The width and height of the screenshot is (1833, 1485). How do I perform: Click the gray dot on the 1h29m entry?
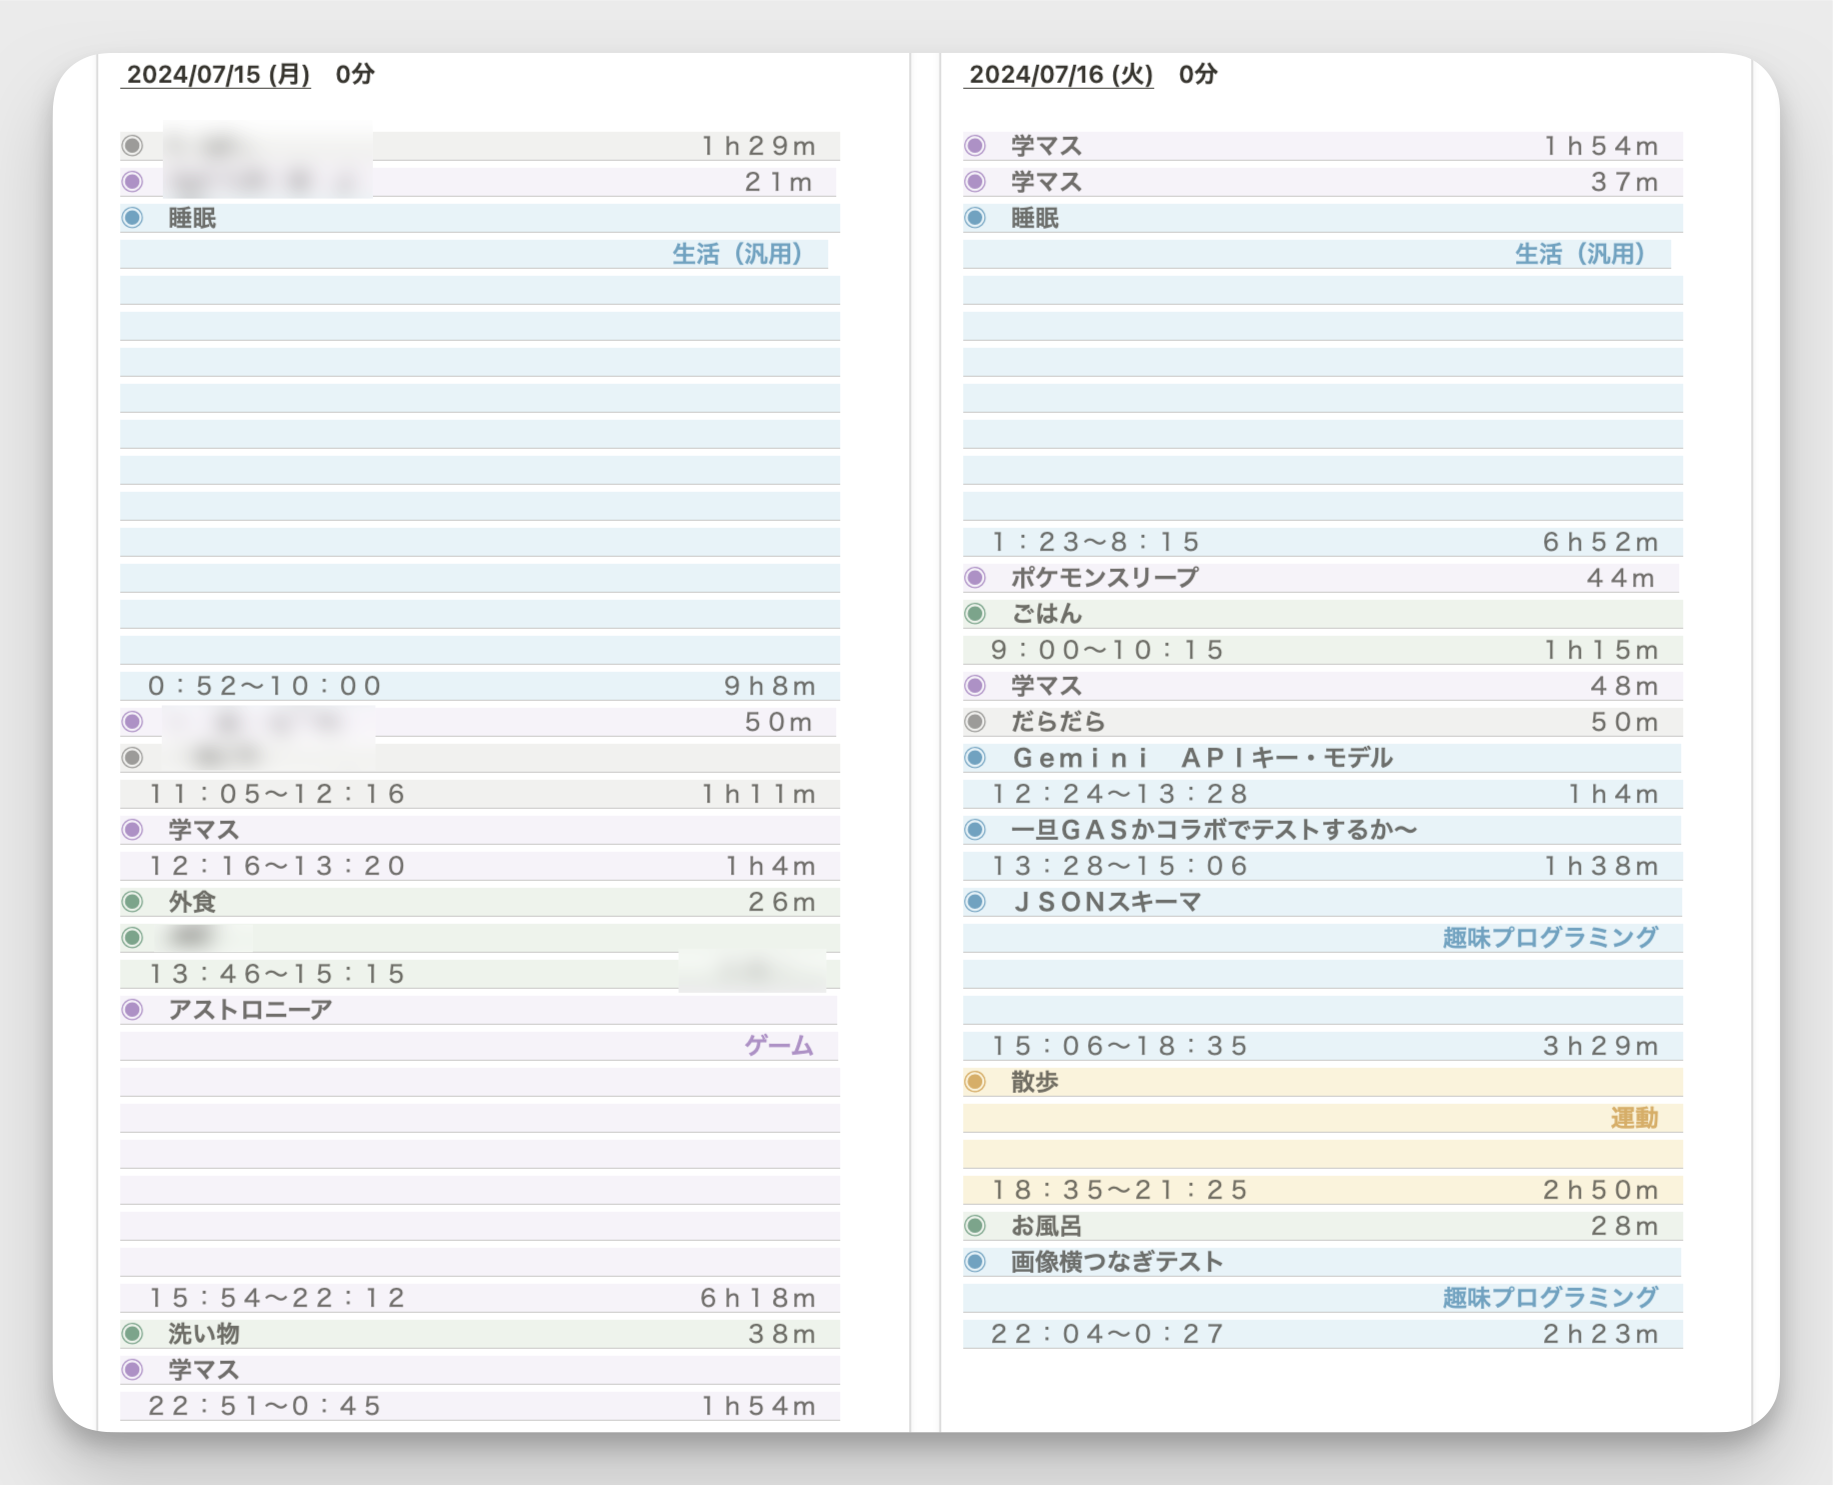[132, 146]
